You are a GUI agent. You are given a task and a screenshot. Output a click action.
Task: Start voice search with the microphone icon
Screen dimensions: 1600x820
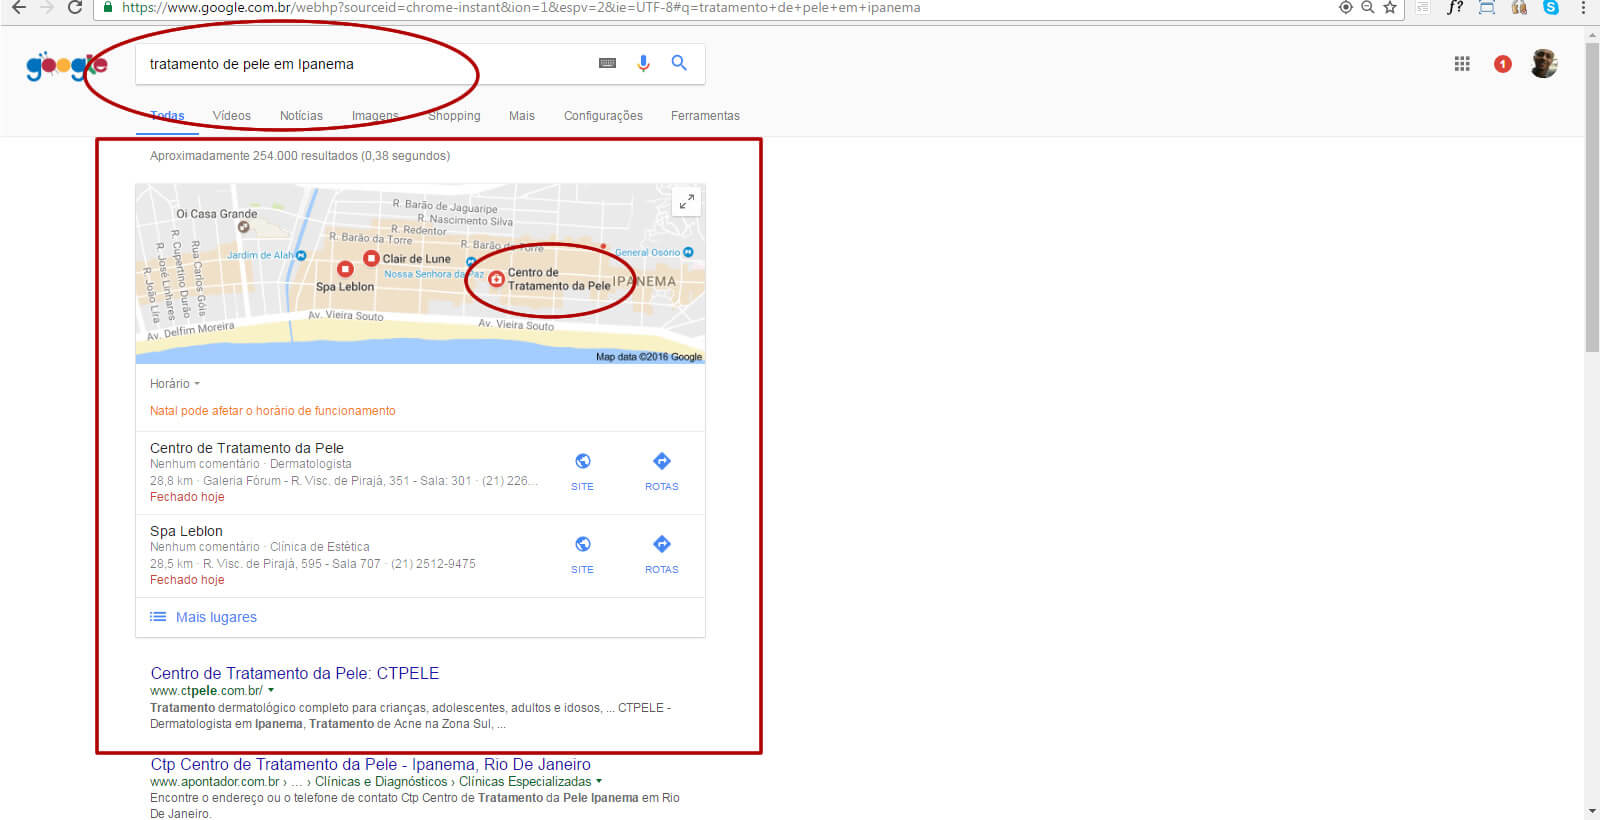pos(643,63)
